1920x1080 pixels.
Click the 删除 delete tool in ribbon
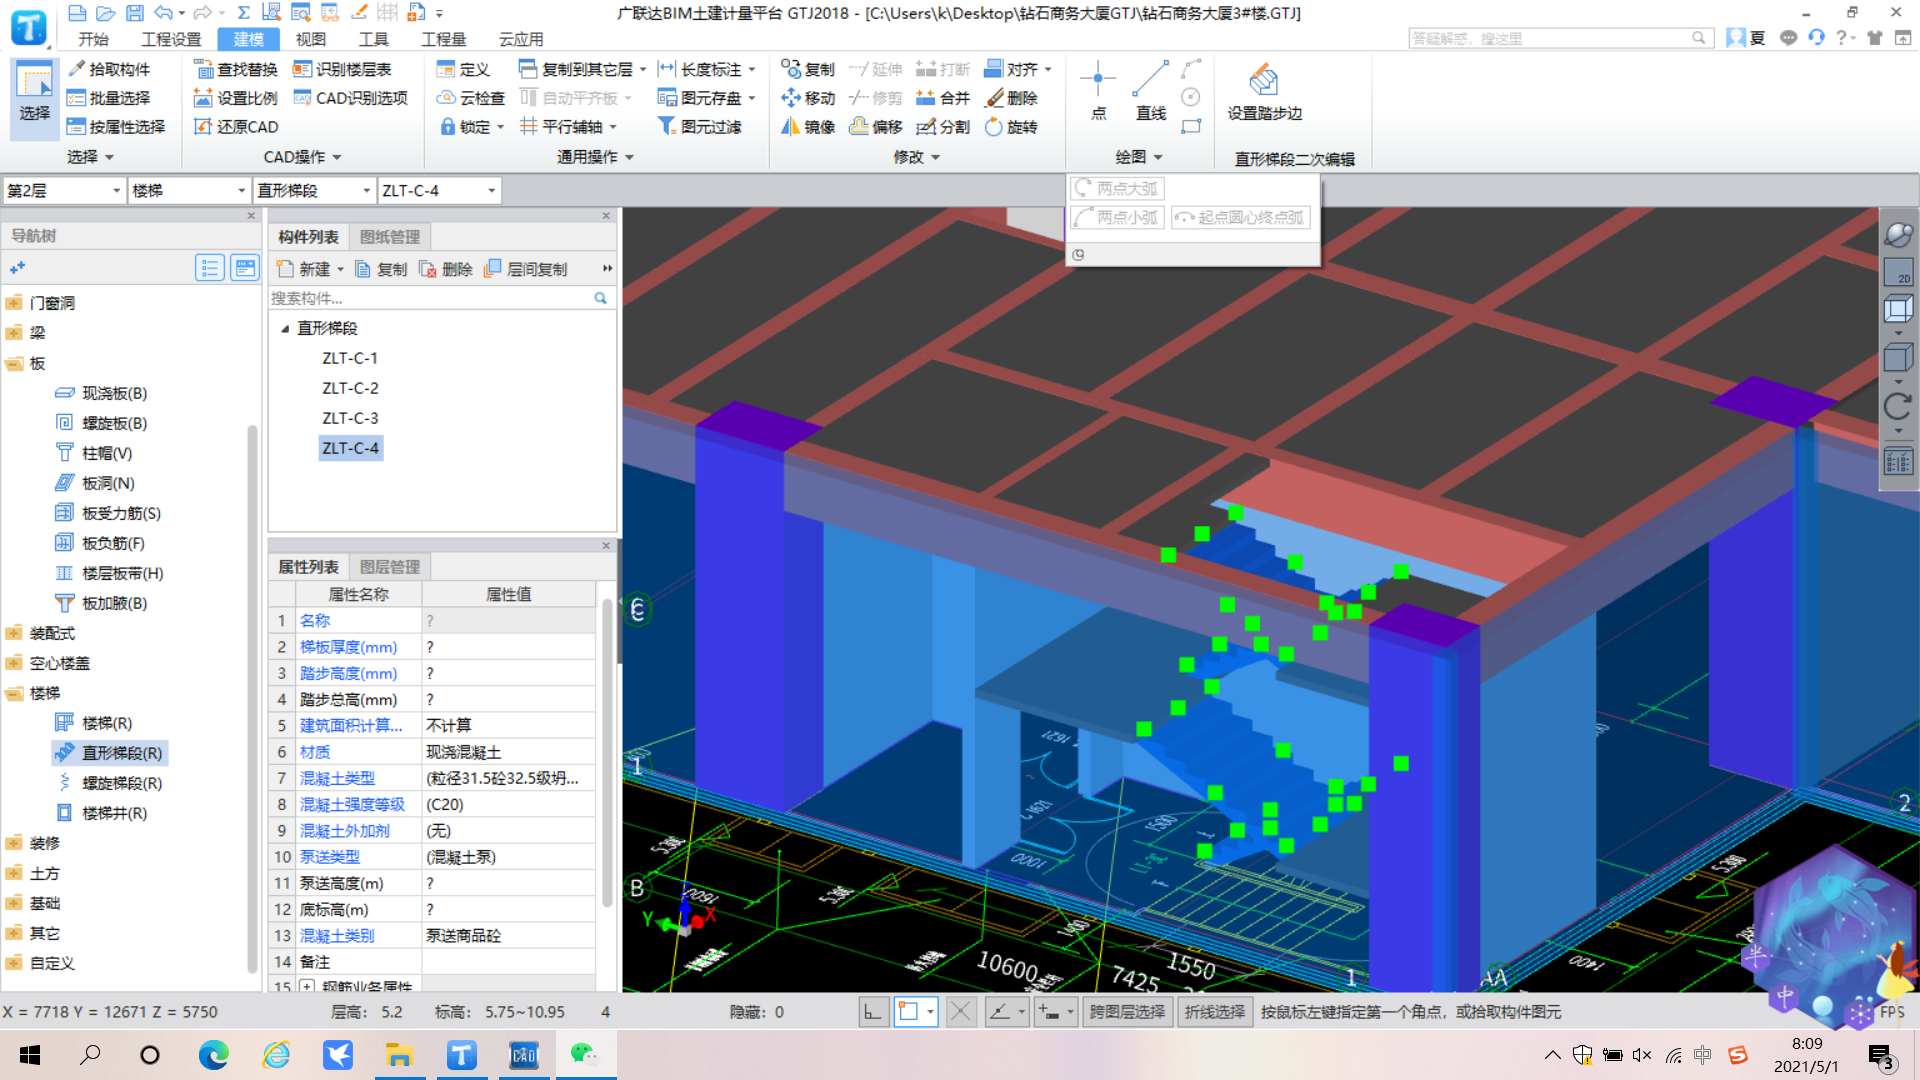(1012, 98)
